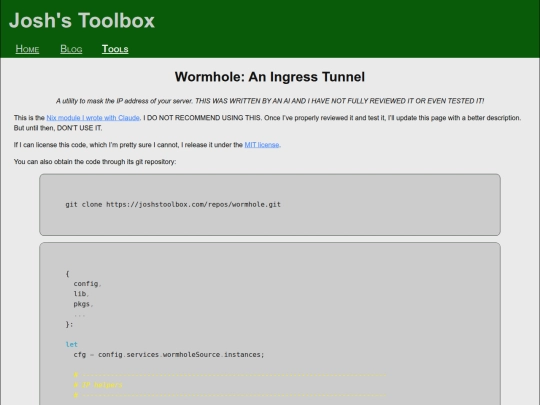Click the 'Wormhole: An Ingress Tunnel' heading
The image size is (540, 405).
click(270, 77)
